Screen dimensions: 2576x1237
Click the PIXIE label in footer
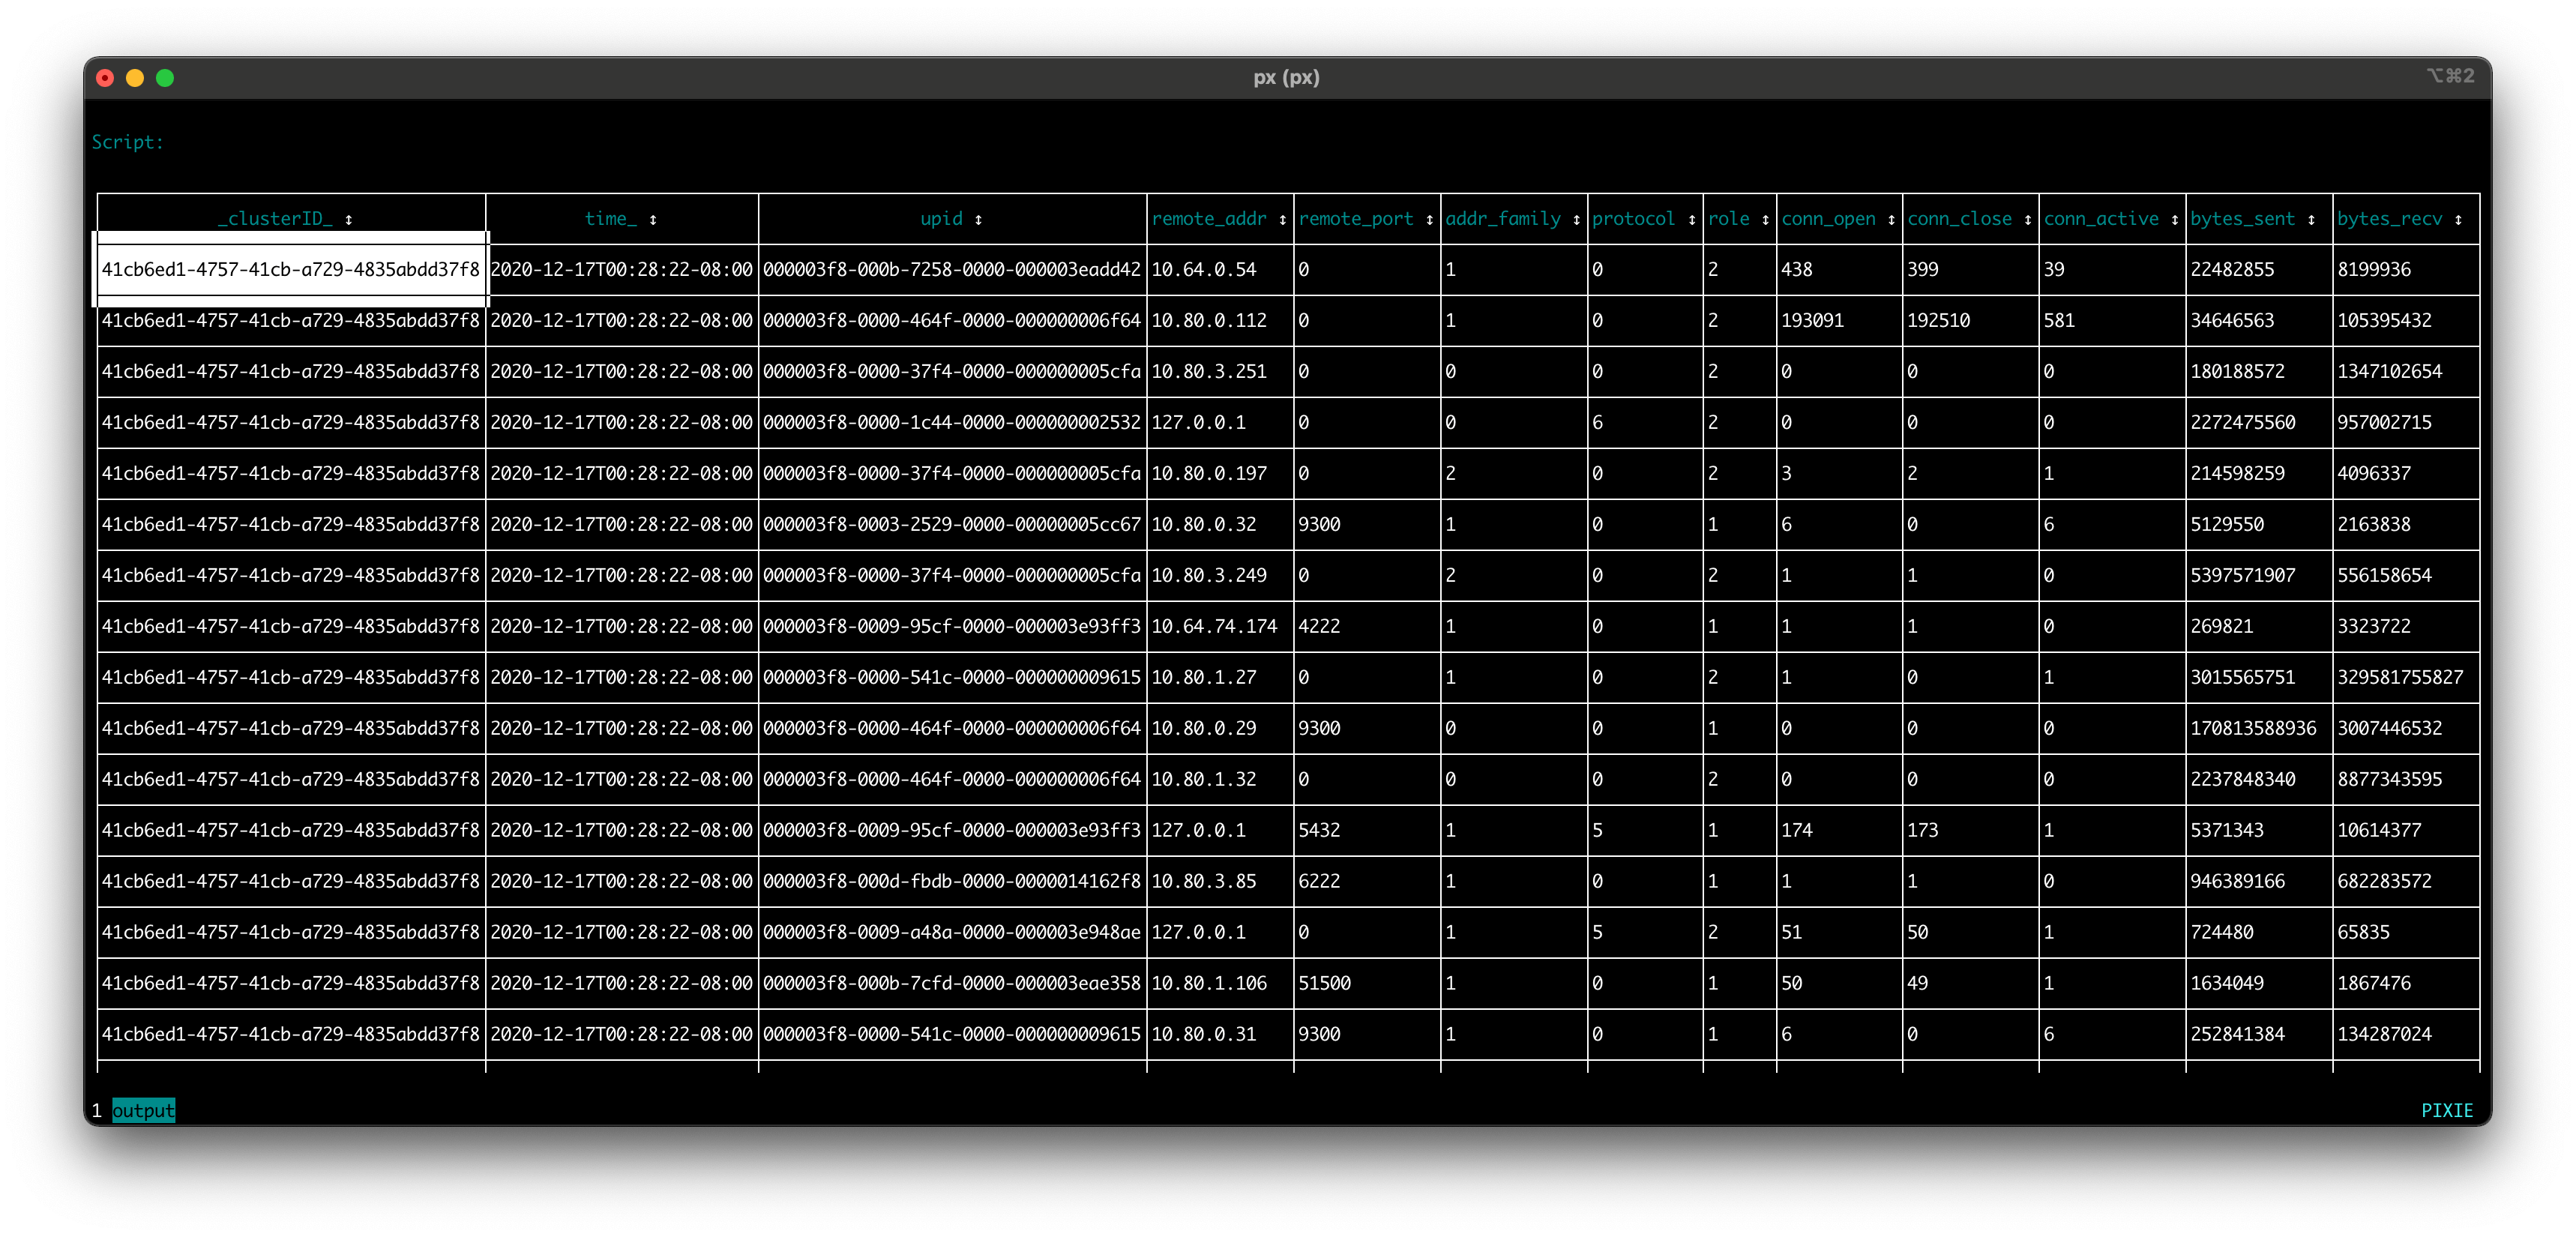tap(2446, 1110)
